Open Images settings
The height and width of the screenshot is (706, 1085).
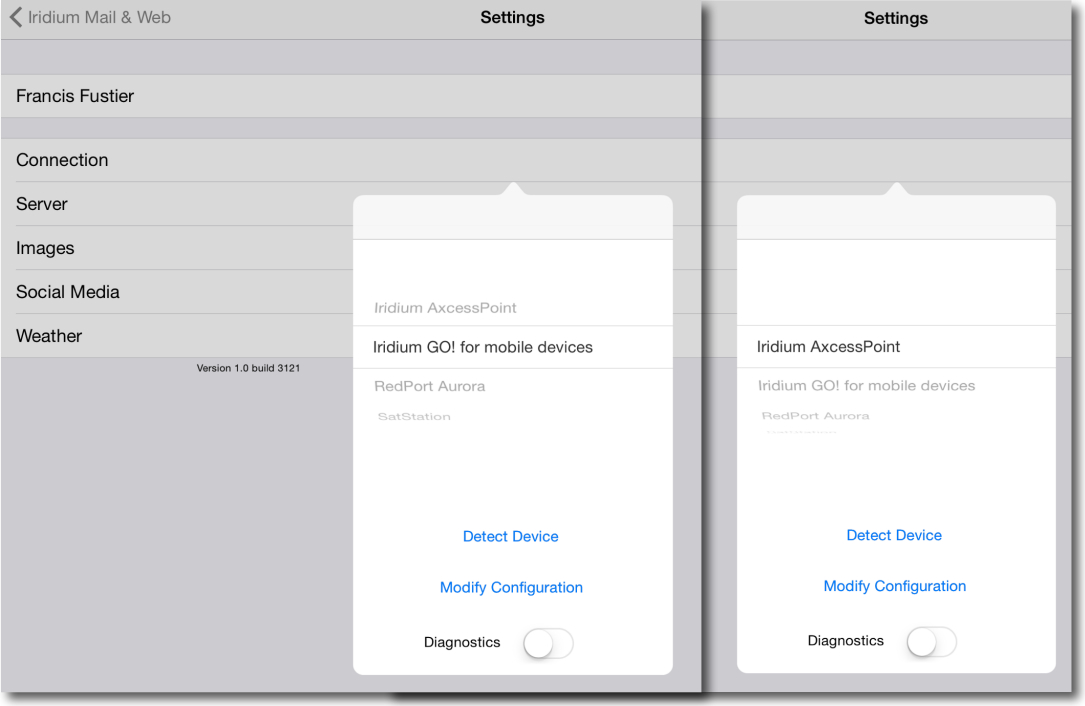coord(177,248)
